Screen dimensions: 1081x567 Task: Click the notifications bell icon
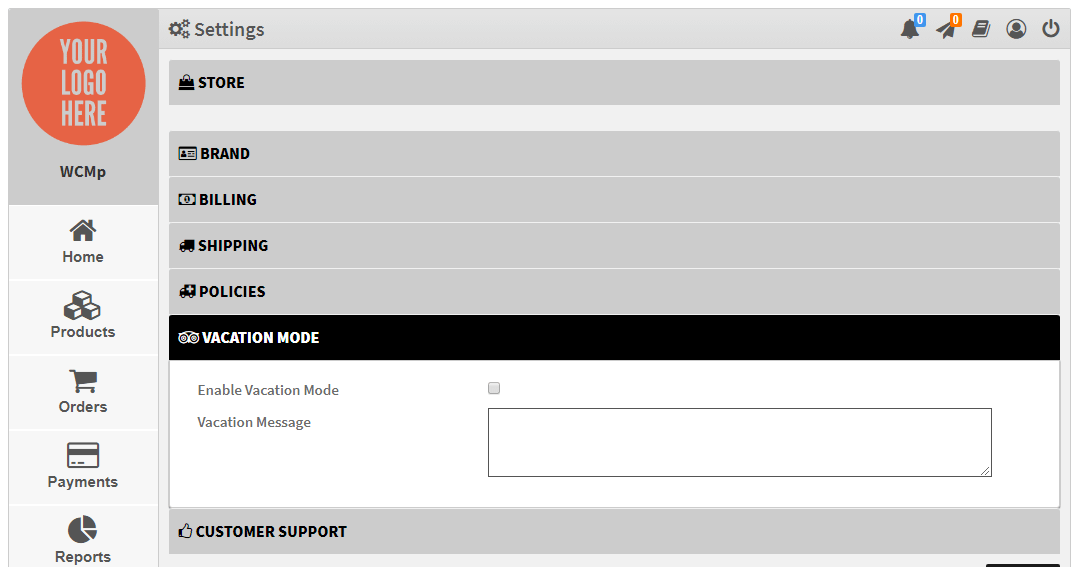click(909, 29)
